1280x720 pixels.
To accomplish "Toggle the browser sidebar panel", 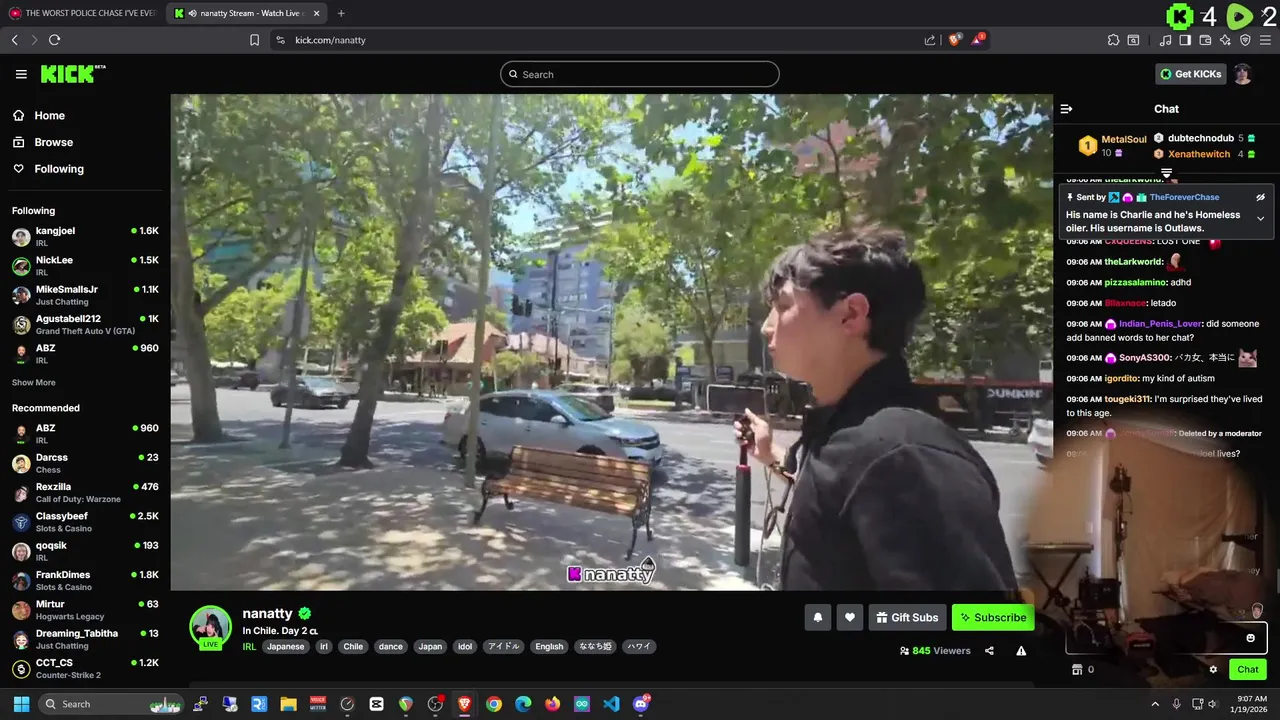I will point(1185,40).
